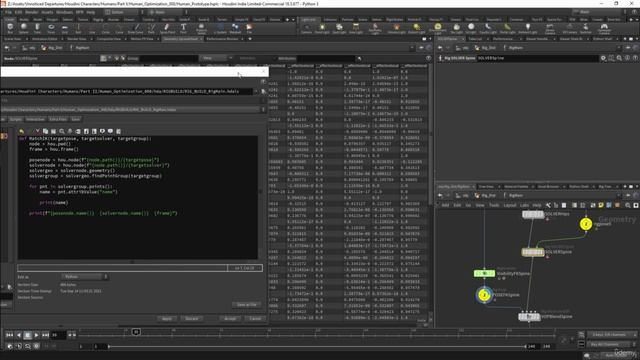
Task: Select the KDFBlendSpine node in the network
Action: pyautogui.click(x=529, y=316)
